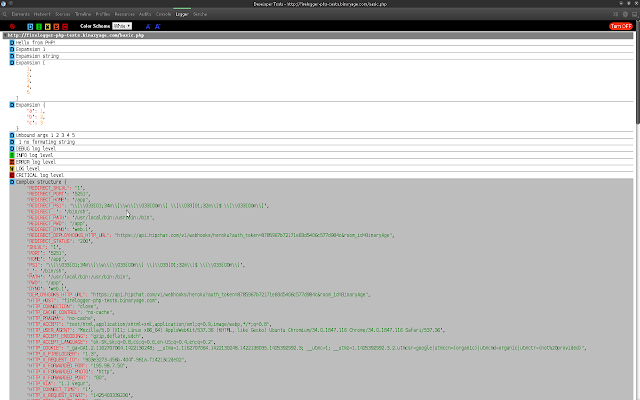
Task: Show the console drawer icon
Action: (x=615, y=14)
